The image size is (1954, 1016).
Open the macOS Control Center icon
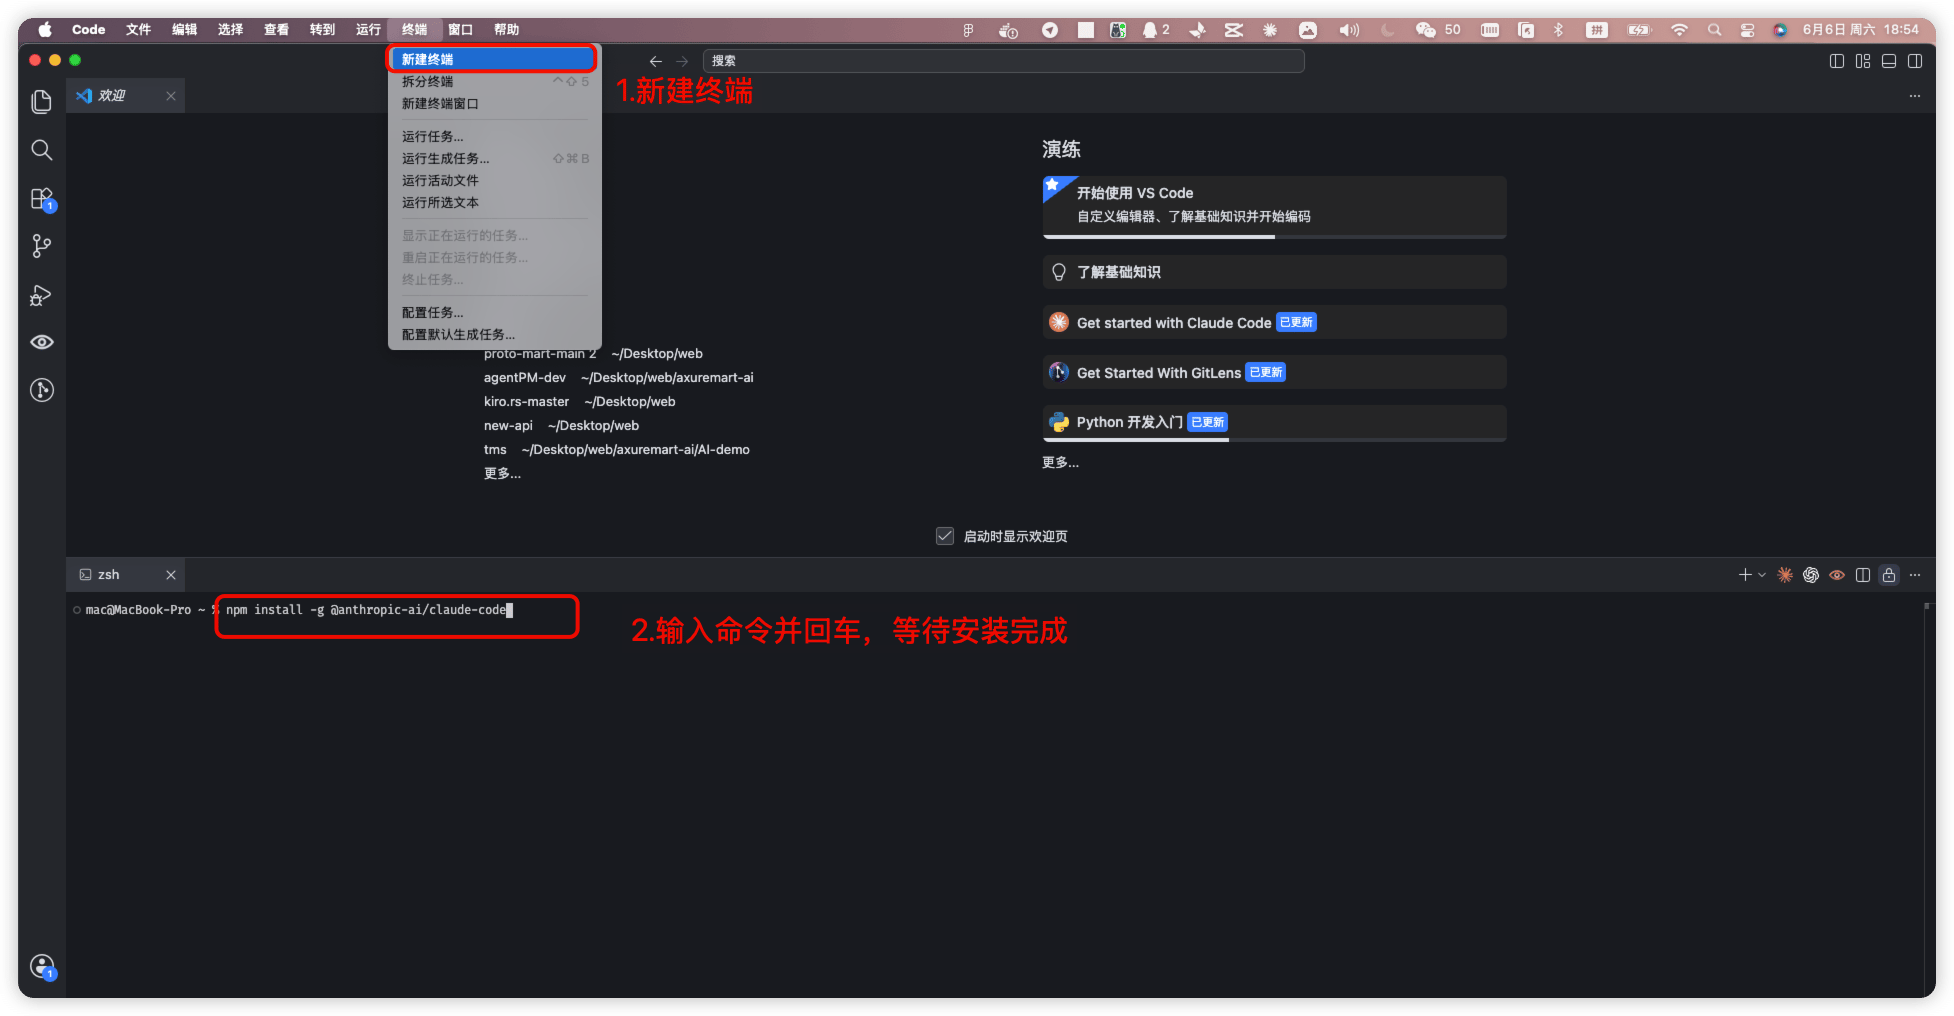(x=1747, y=30)
